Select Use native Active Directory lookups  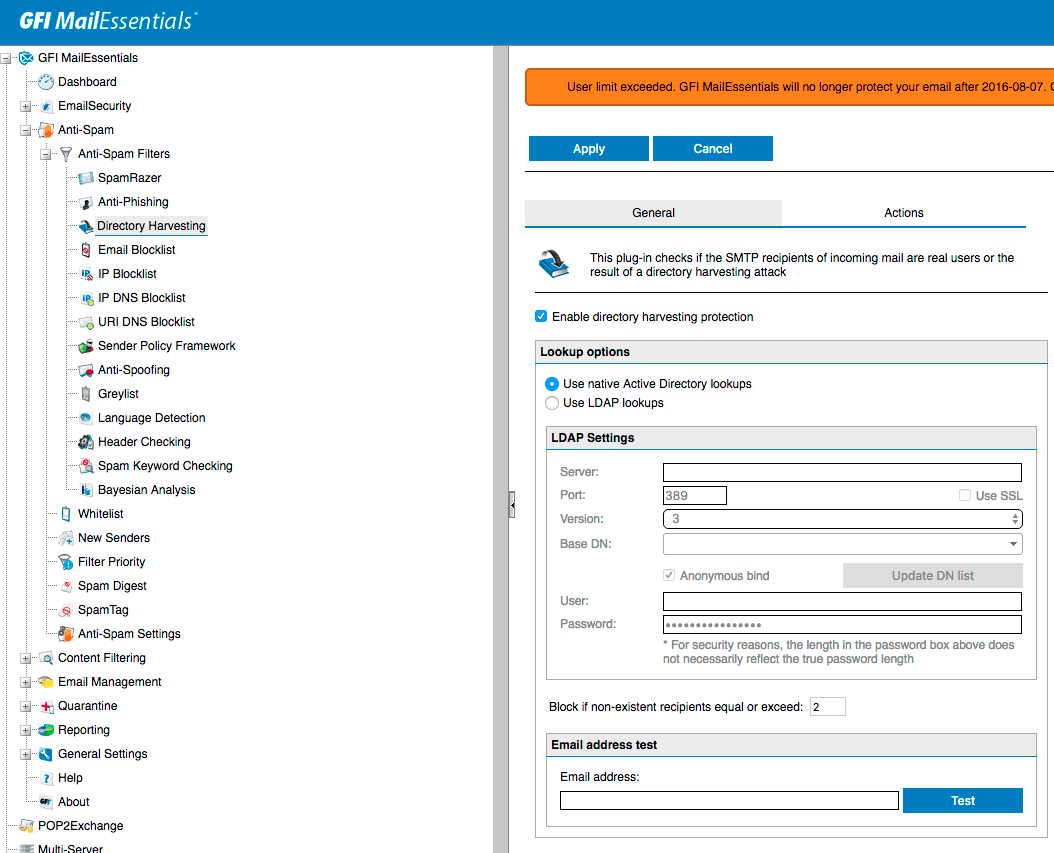[552, 384]
